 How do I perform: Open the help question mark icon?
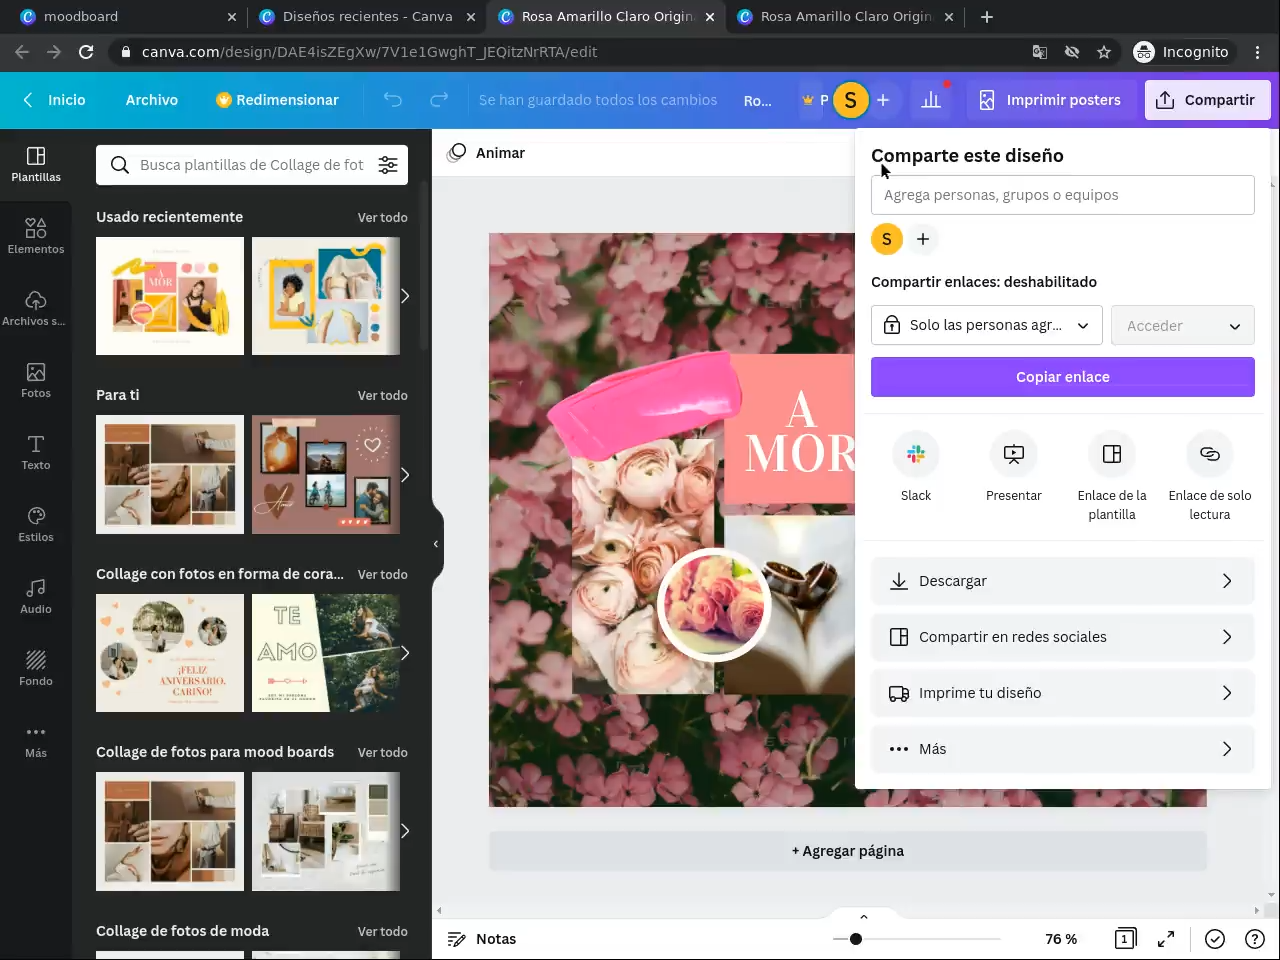[x=1255, y=939]
